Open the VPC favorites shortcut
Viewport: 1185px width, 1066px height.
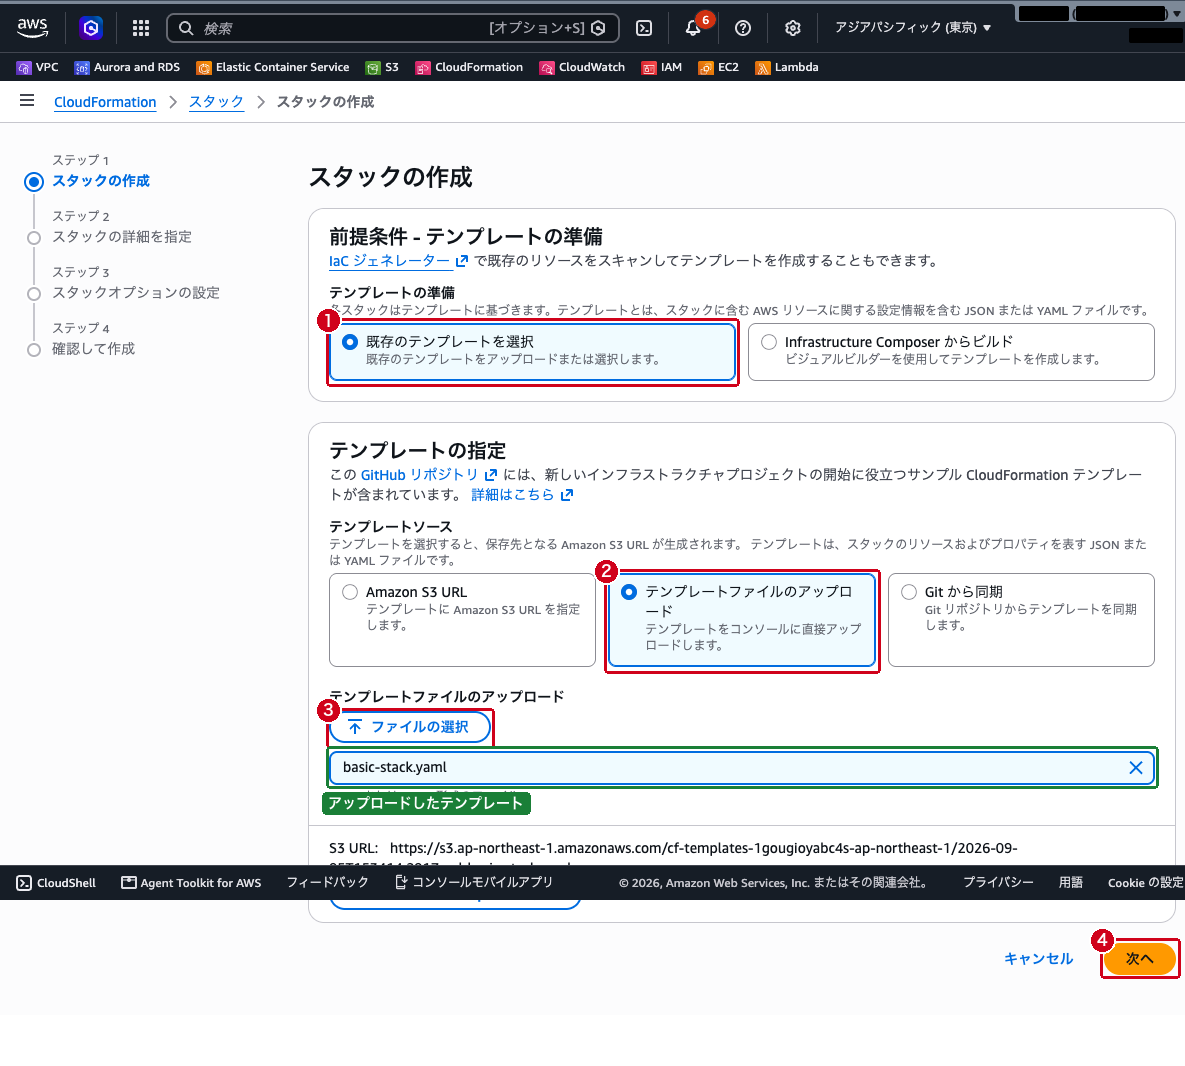[x=37, y=67]
